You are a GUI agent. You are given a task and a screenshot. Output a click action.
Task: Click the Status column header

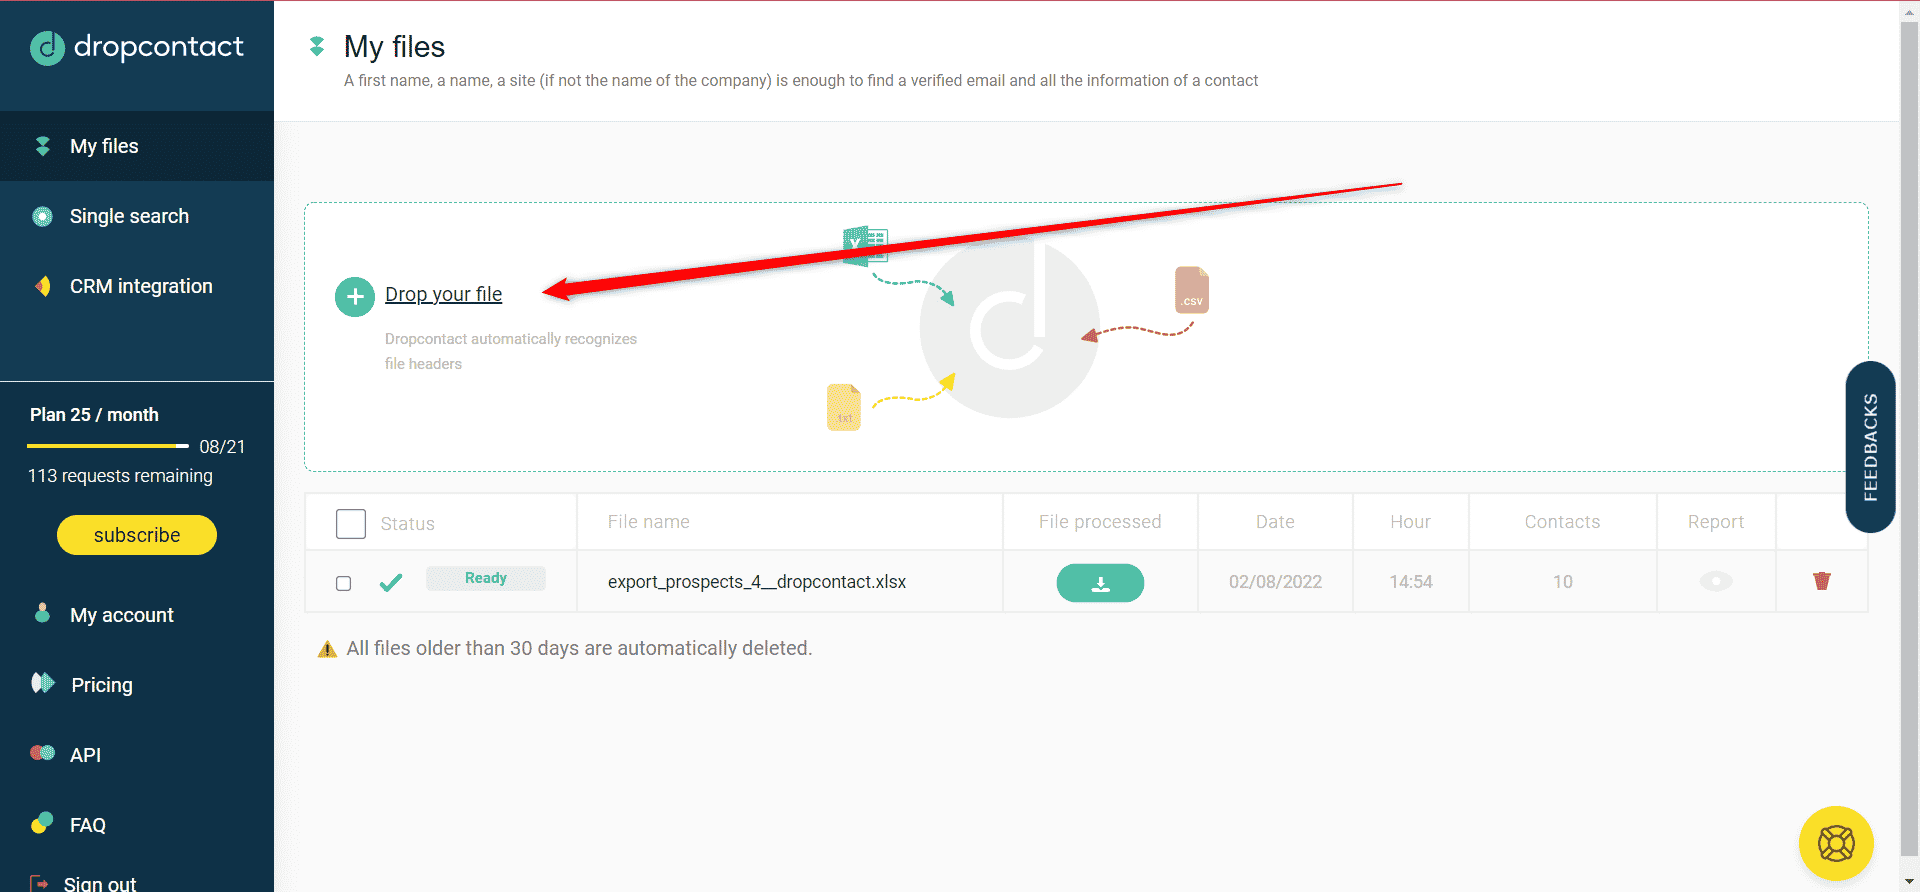[x=407, y=524]
